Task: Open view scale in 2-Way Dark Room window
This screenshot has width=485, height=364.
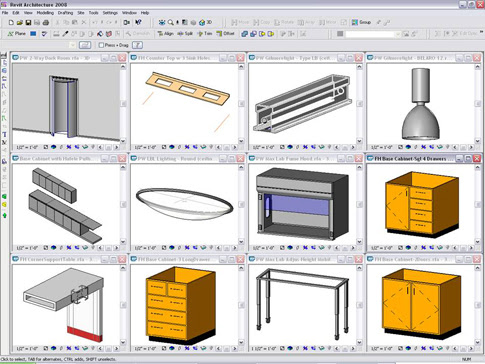Action: 28,147
